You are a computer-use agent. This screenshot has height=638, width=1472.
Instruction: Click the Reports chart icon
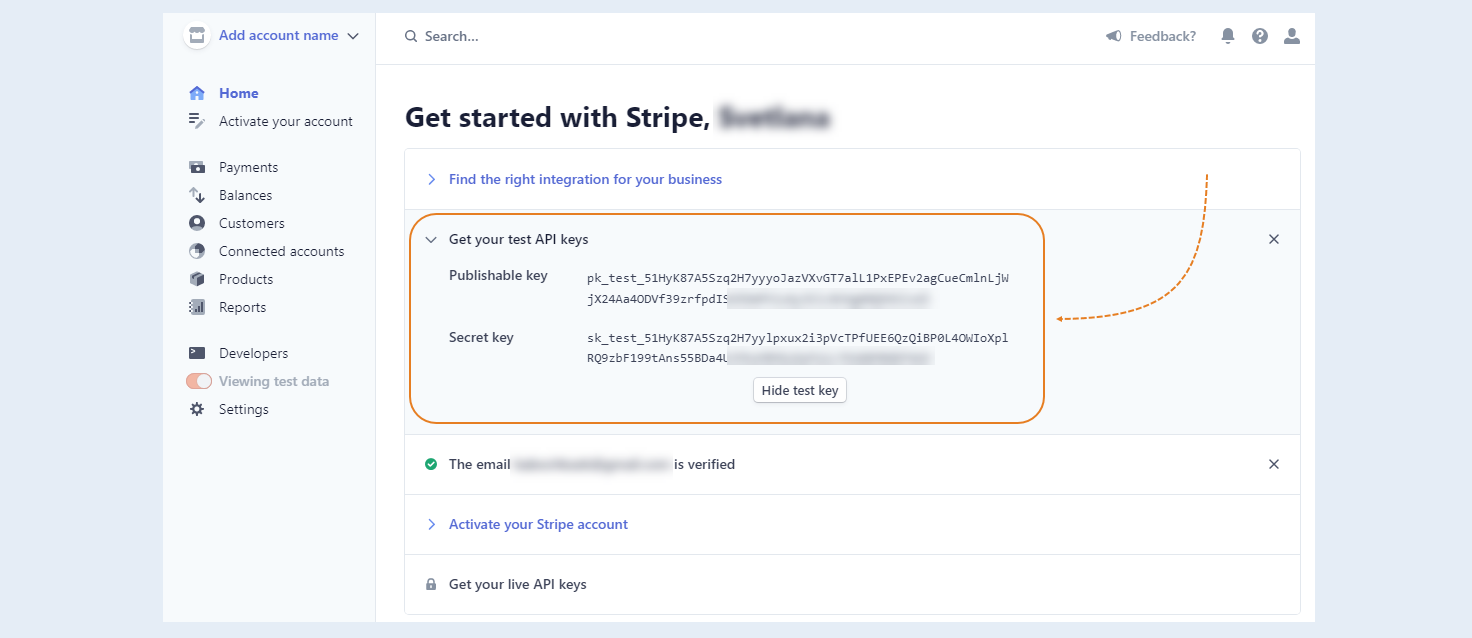tap(197, 307)
